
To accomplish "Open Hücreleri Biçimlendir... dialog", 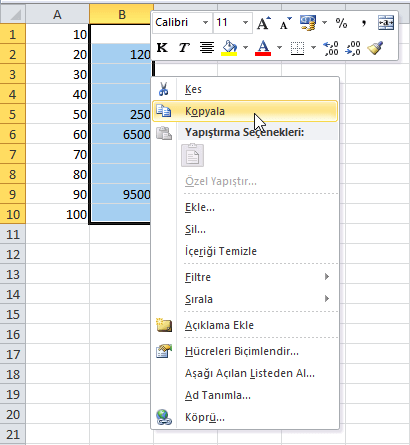I will coord(245,351).
